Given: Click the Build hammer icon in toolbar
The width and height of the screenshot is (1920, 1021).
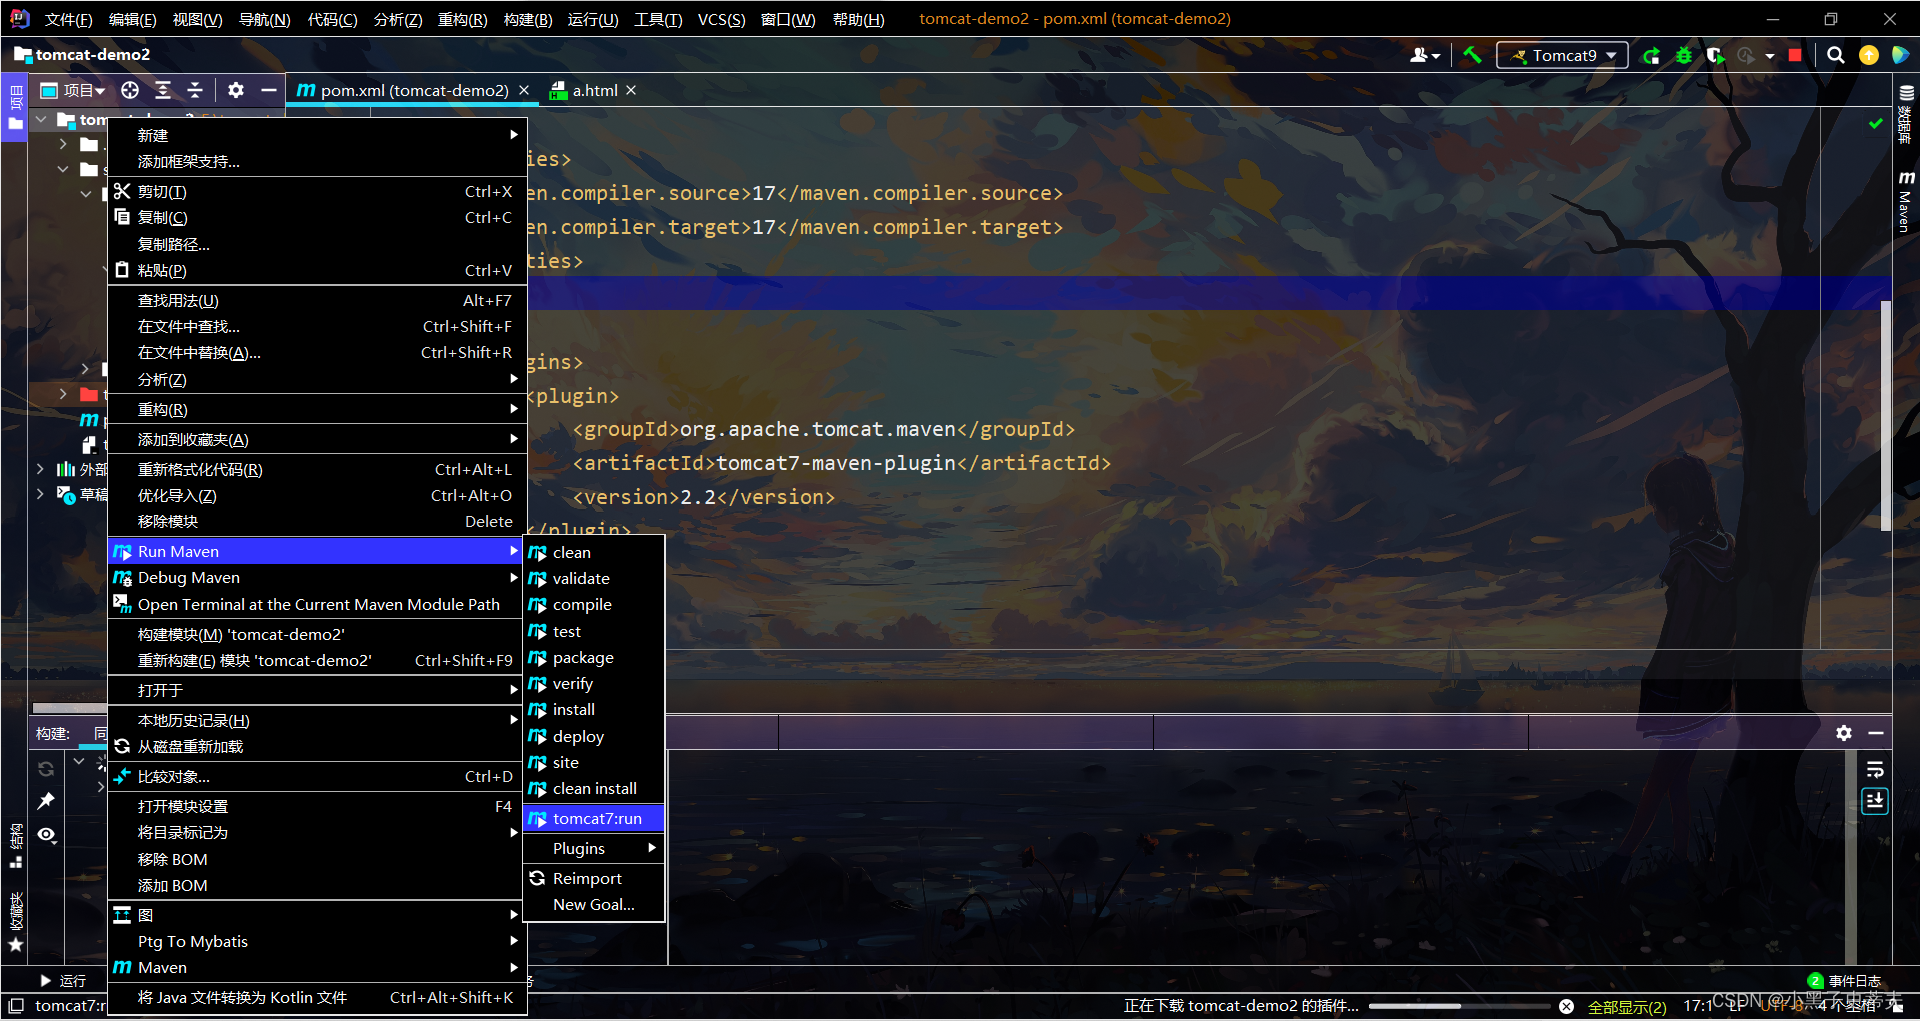Looking at the screenshot, I should point(1472,55).
